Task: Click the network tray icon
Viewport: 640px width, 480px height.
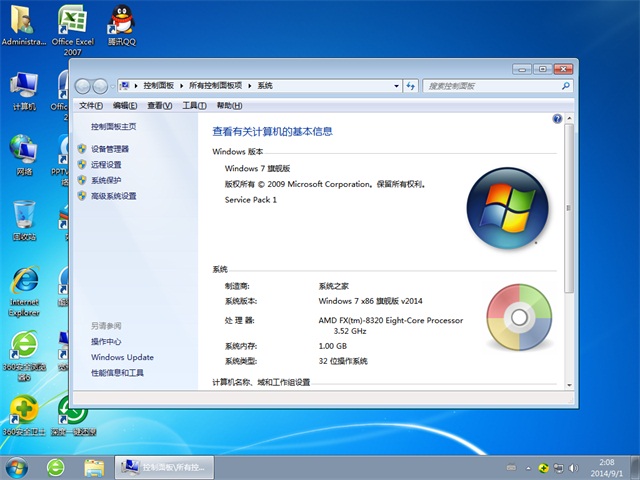Action: coord(558,468)
